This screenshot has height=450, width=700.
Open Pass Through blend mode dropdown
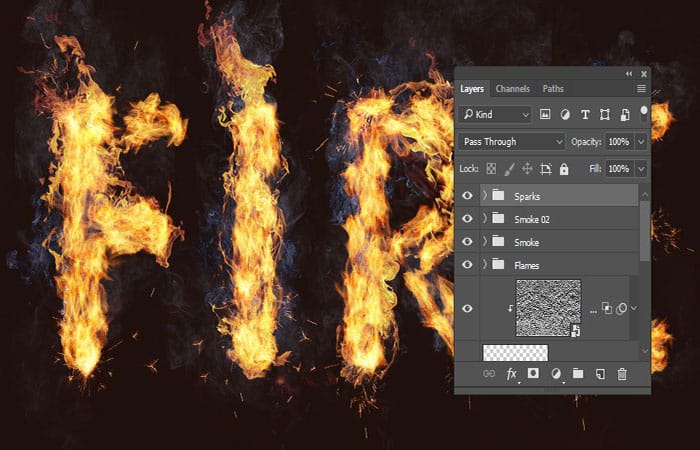(x=512, y=142)
